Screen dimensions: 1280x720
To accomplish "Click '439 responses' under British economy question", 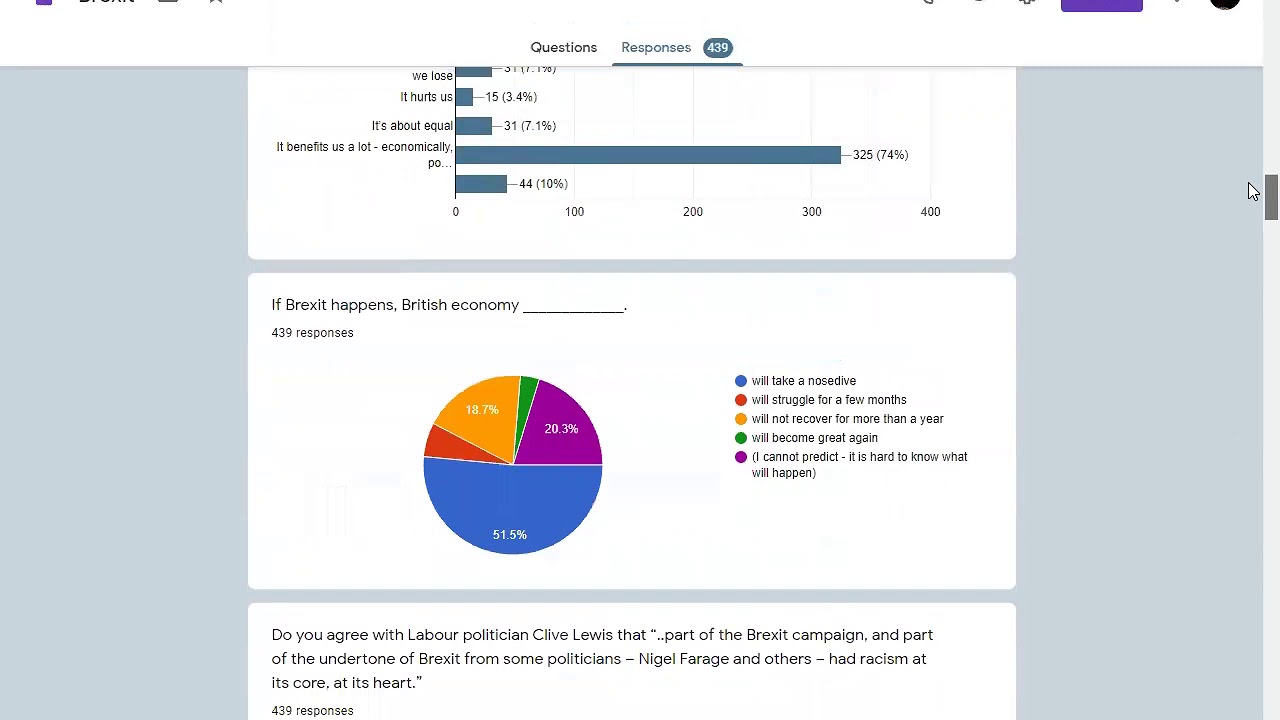I will pos(312,333).
